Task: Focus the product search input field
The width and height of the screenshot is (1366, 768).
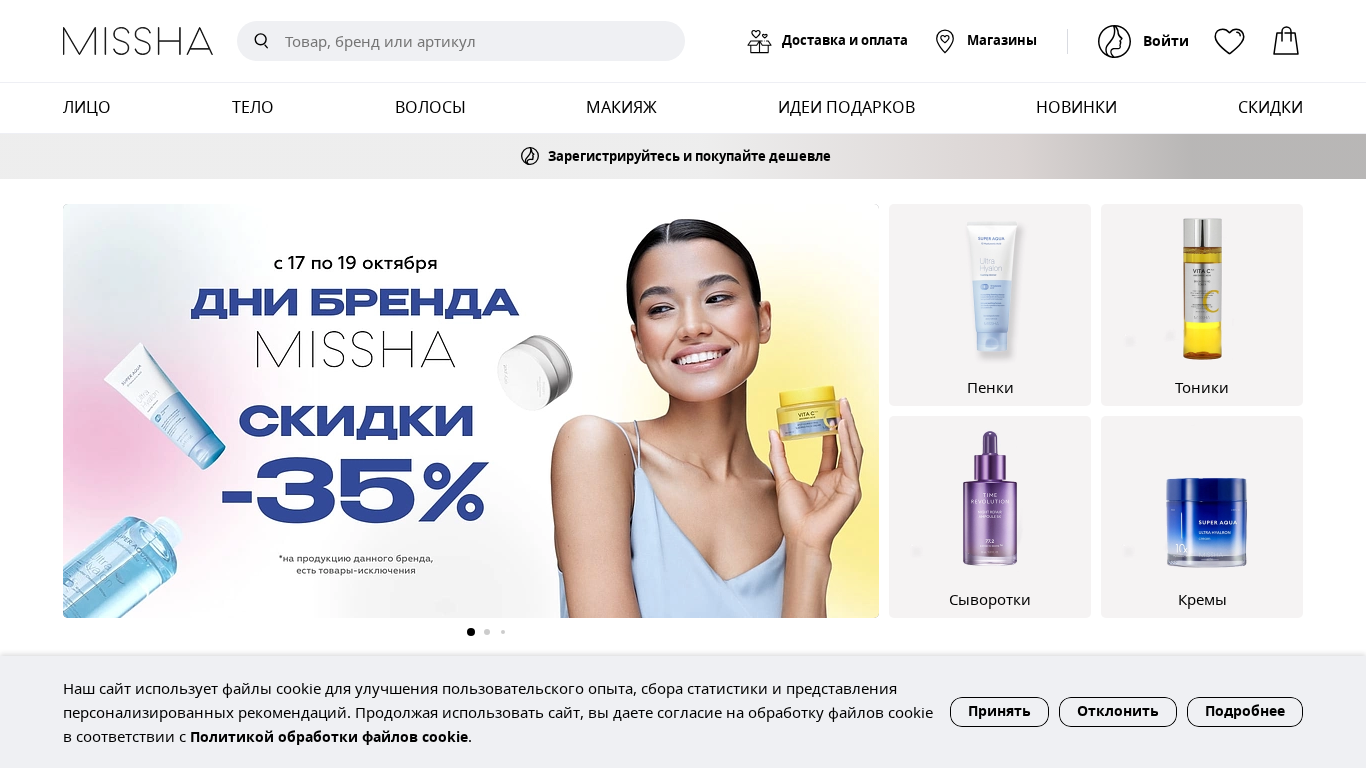Action: pos(461,41)
